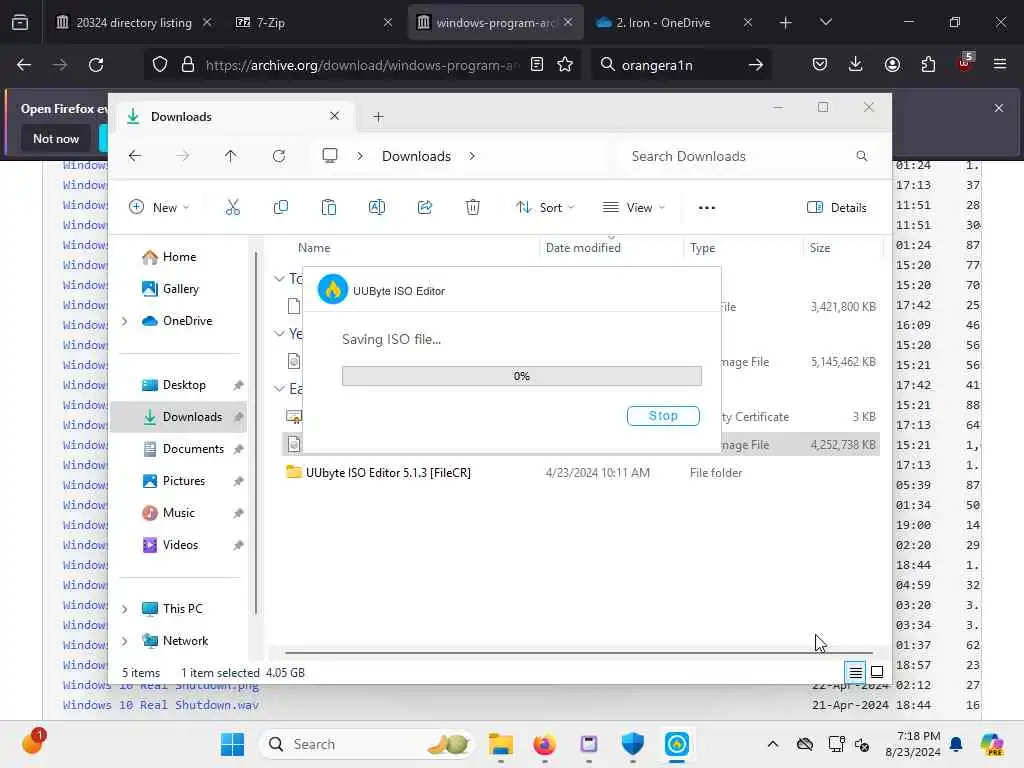Click the Search Downloads field

tap(749, 156)
